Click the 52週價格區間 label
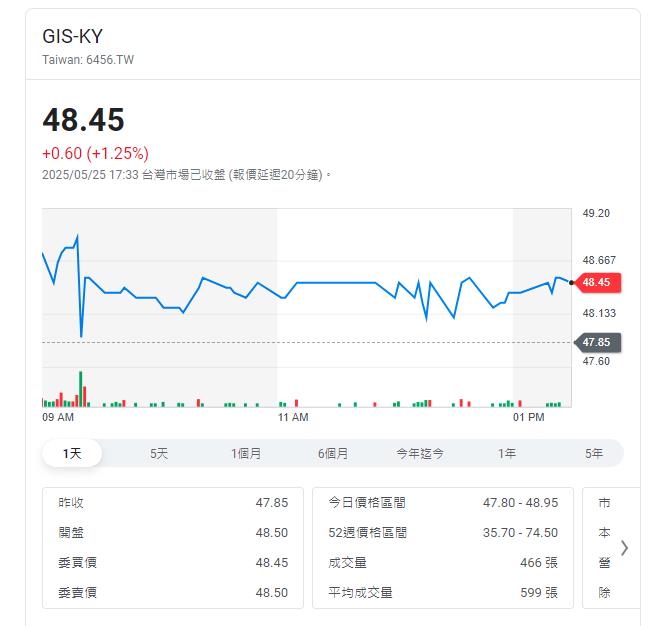Viewport: 656px width, 626px height. tap(367, 533)
